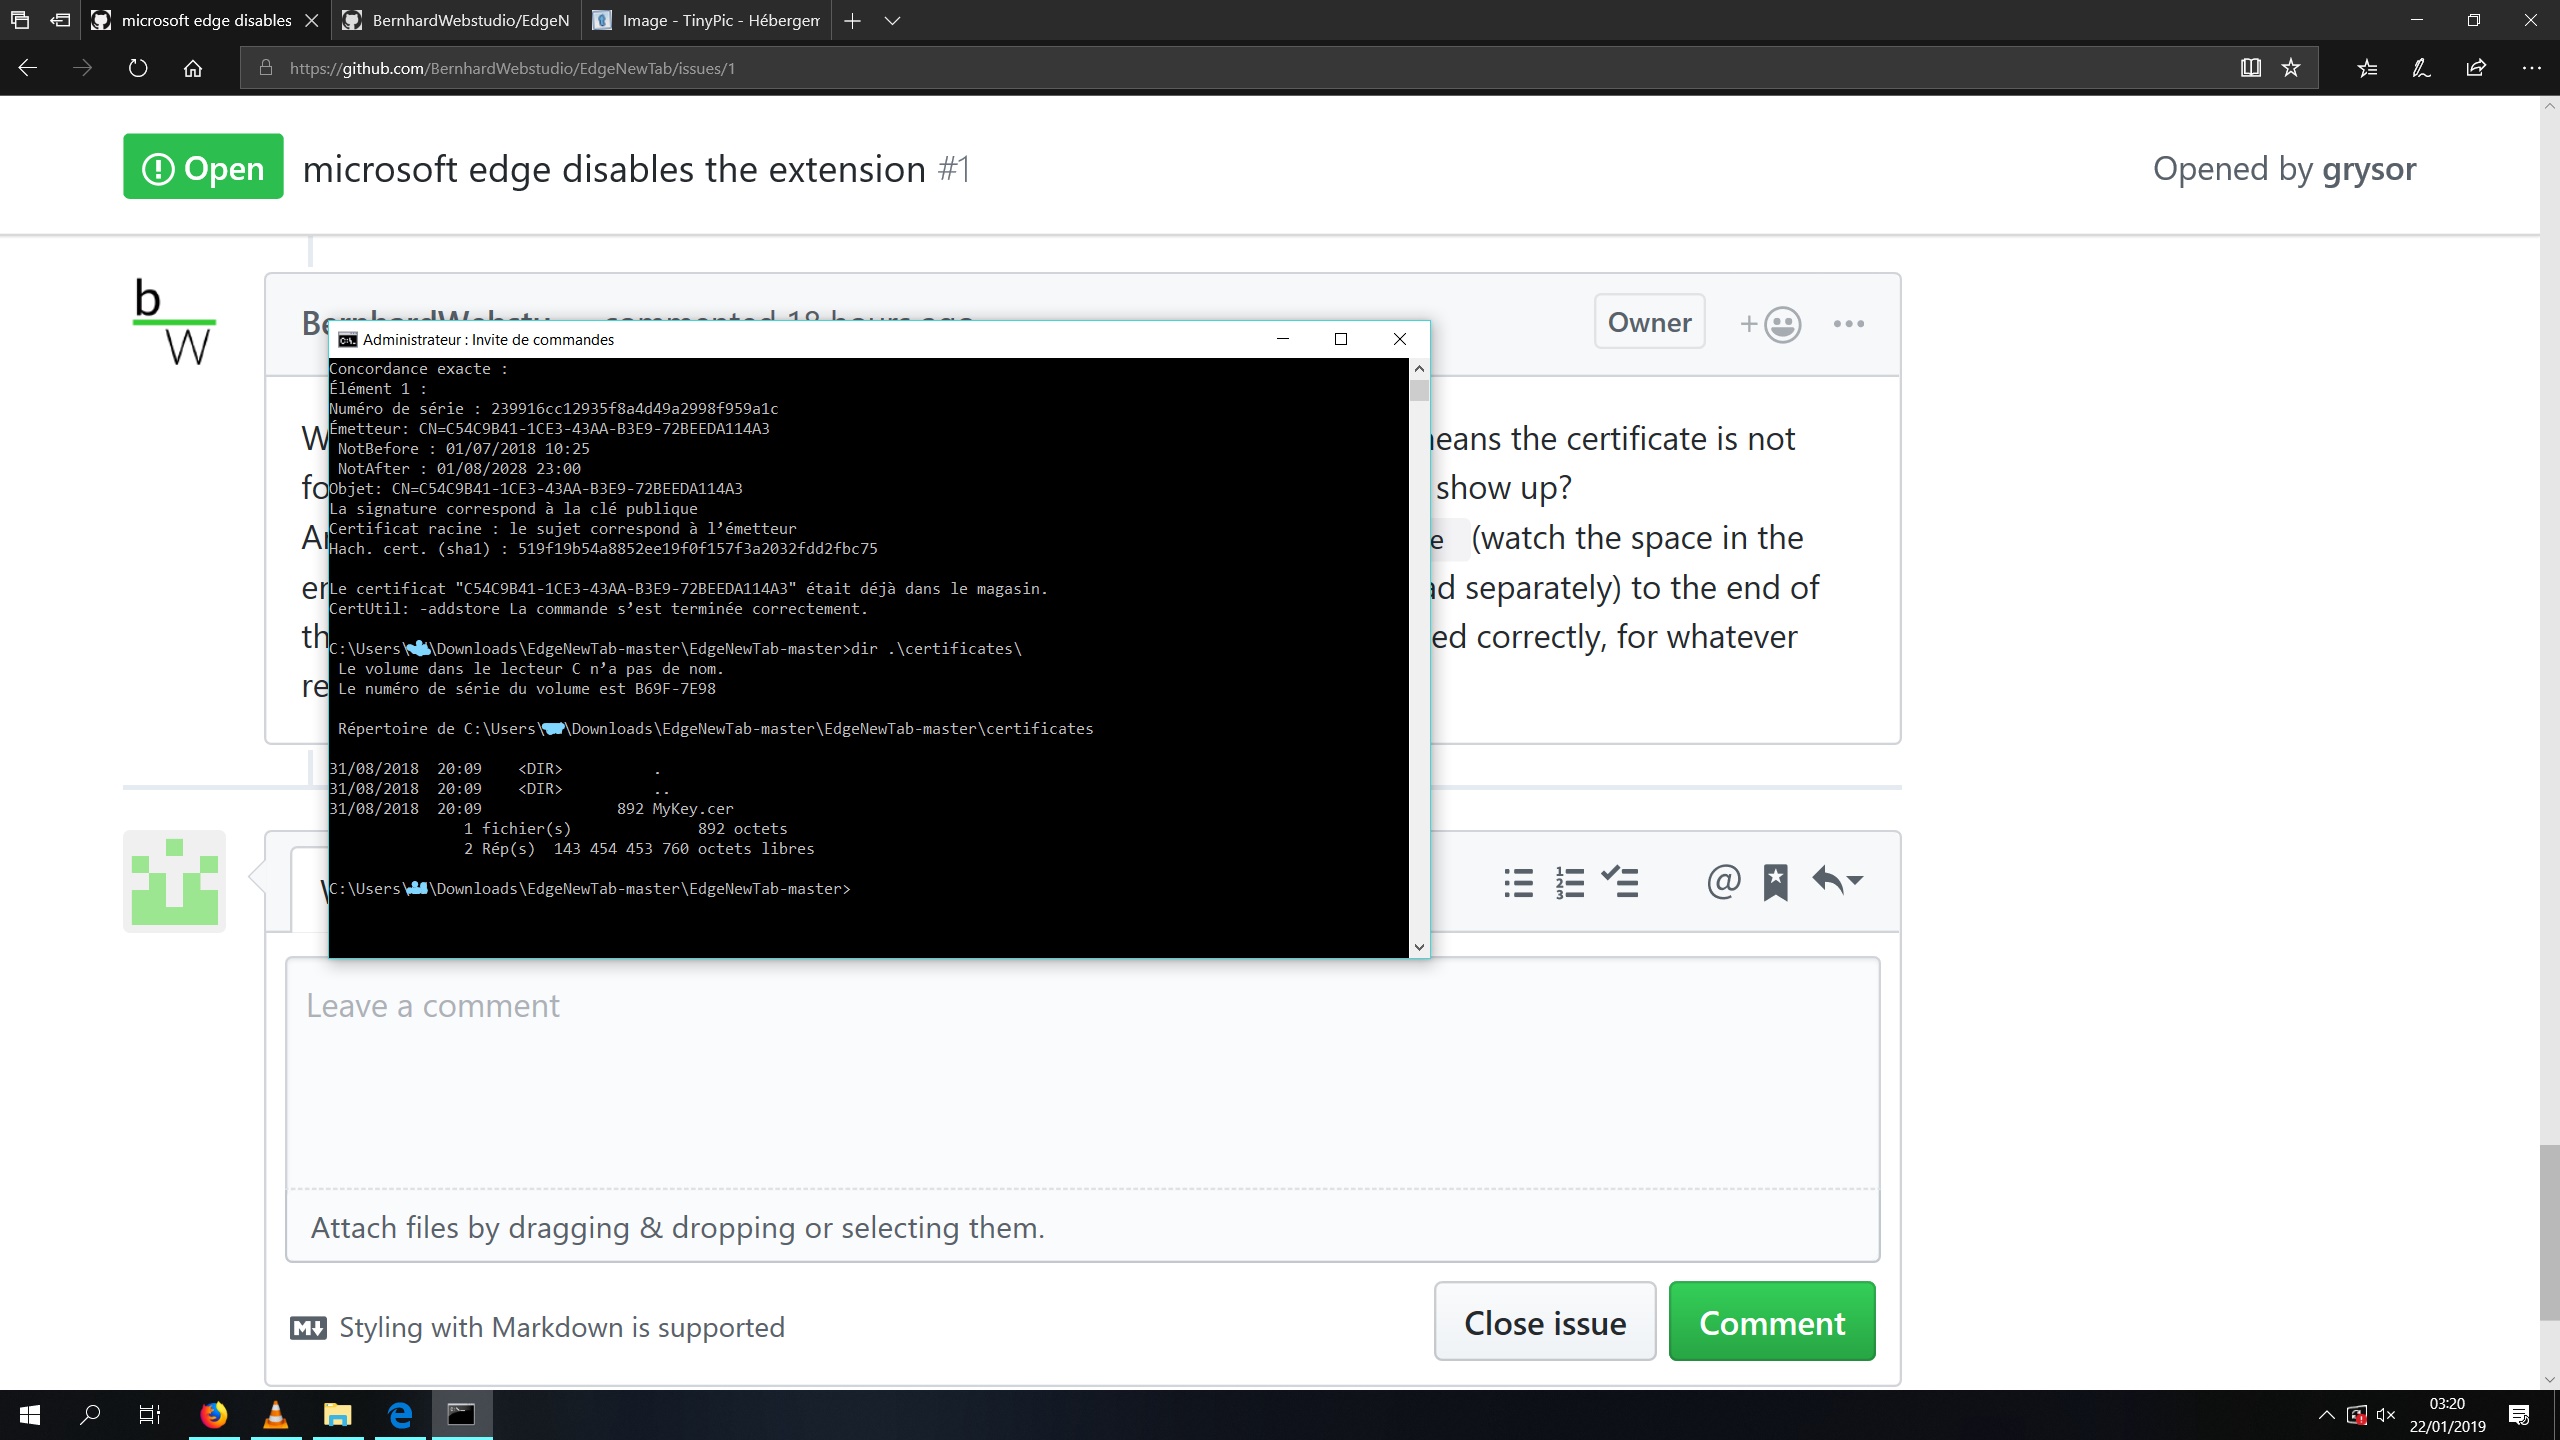
Task: Open the new tab dropdown chevron
Action: 891,20
